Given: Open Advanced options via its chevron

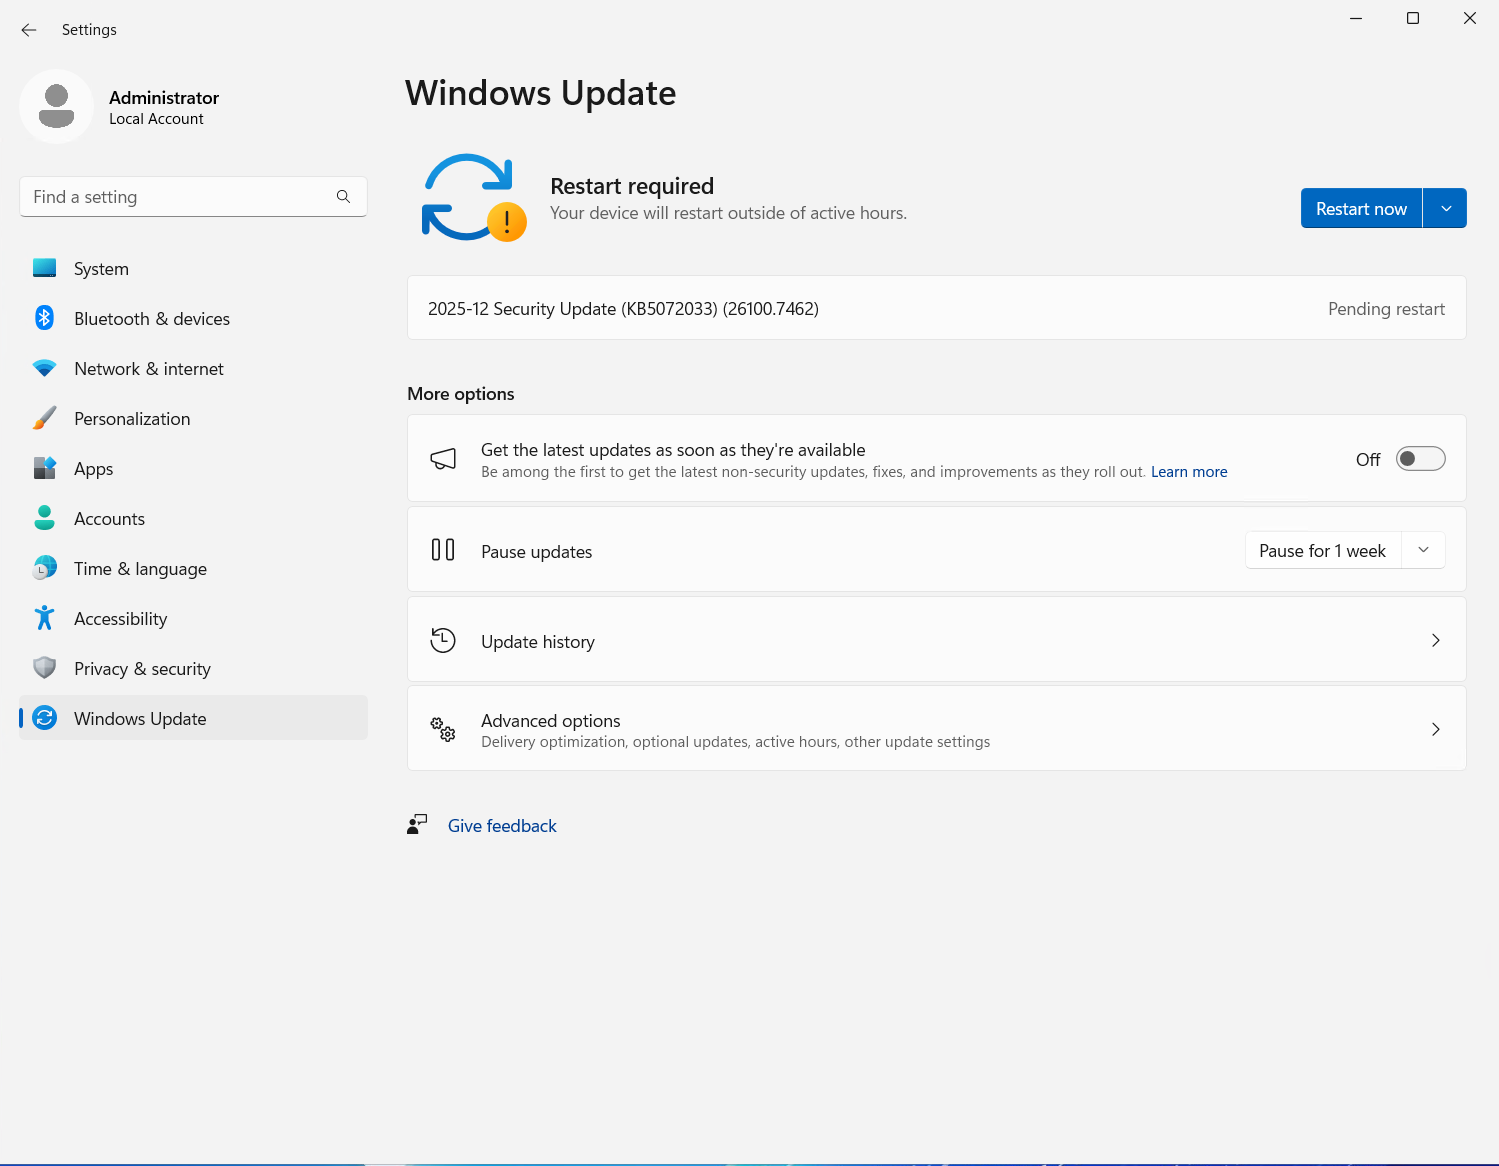Looking at the screenshot, I should pyautogui.click(x=1435, y=729).
